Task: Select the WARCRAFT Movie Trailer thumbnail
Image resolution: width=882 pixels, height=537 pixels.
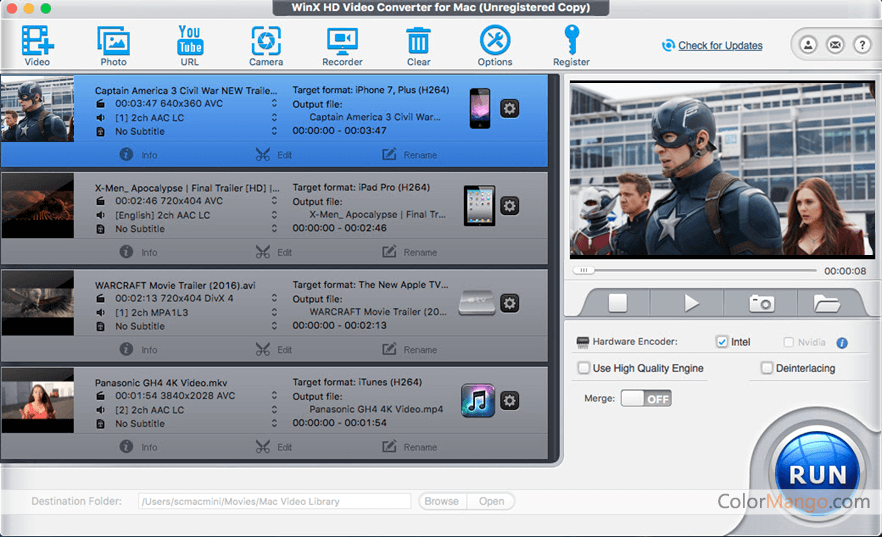Action: click(x=38, y=303)
